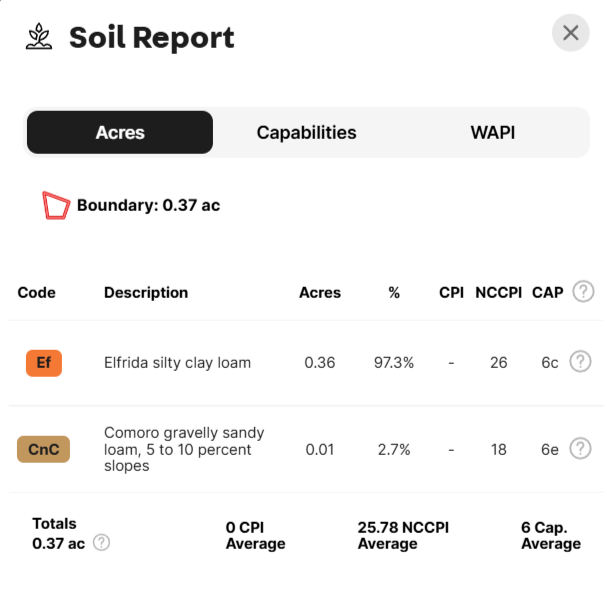Image resolution: width=607 pixels, height=603 pixels.
Task: Click the Code column header
Action: [x=37, y=293]
